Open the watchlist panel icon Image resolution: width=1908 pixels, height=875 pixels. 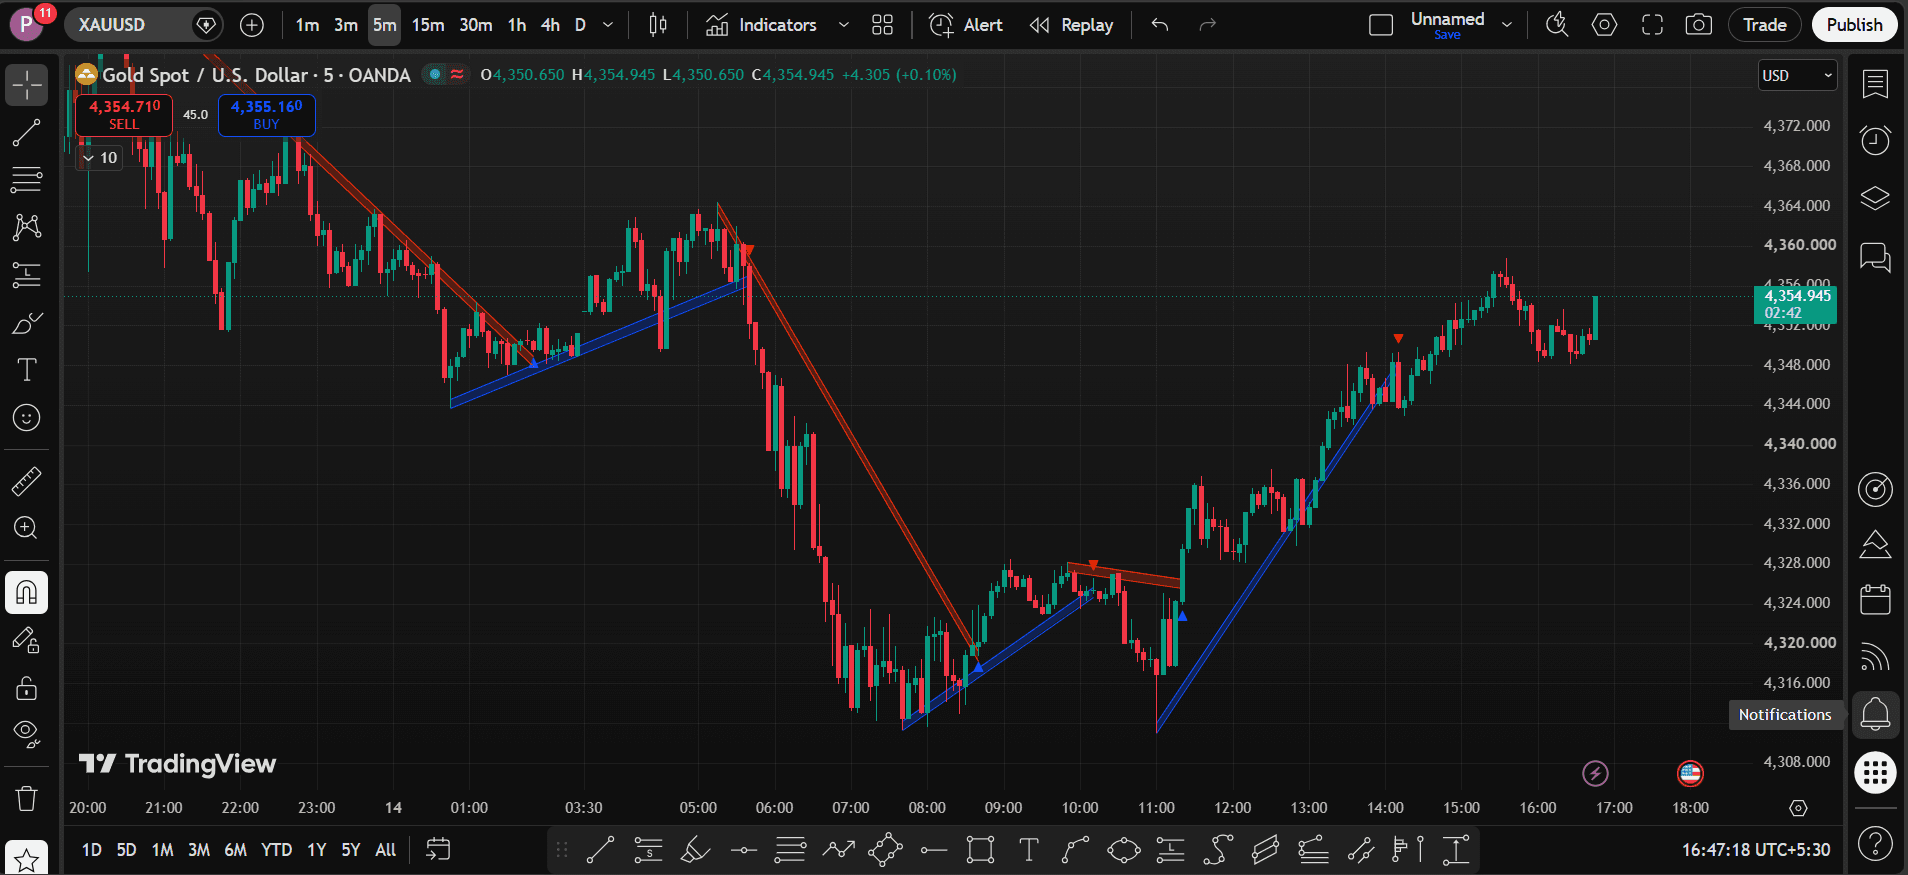(1875, 84)
